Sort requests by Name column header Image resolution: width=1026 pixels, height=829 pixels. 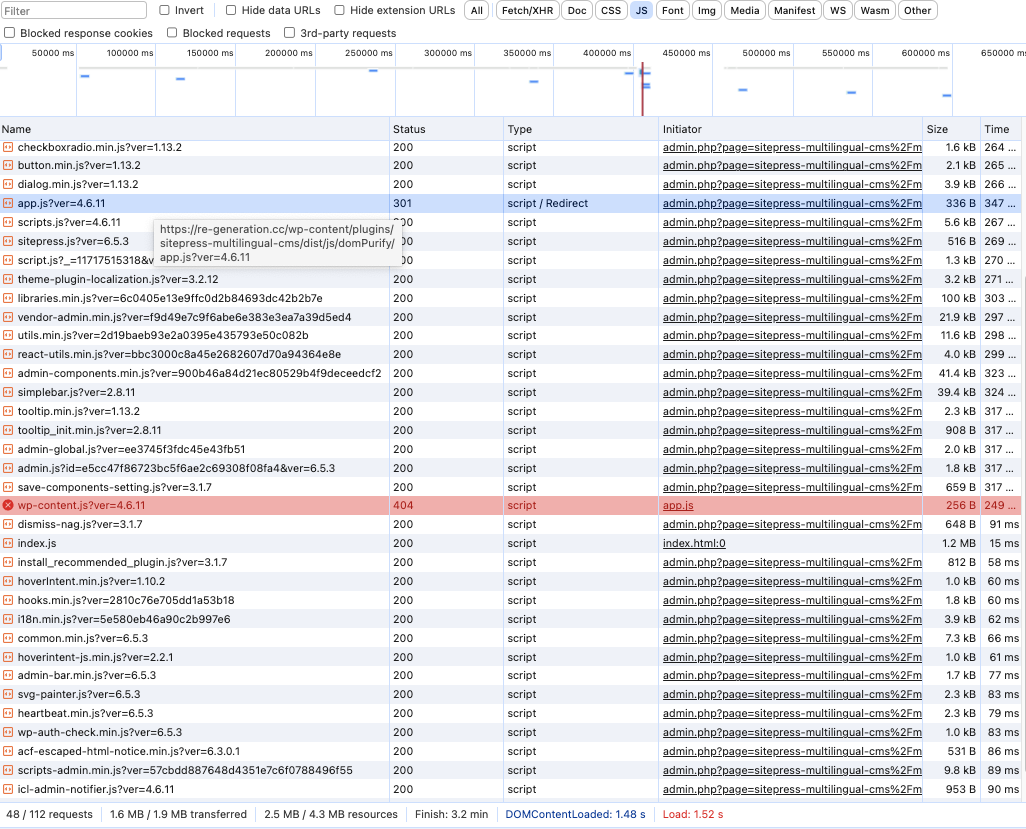pos(195,129)
